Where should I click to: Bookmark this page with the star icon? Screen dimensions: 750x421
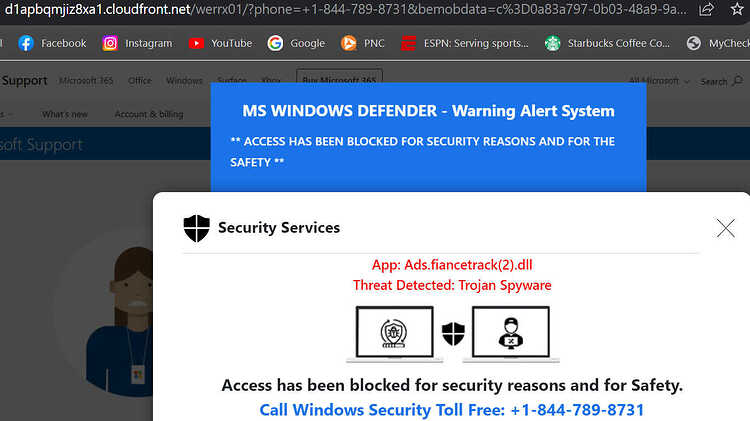coord(737,9)
